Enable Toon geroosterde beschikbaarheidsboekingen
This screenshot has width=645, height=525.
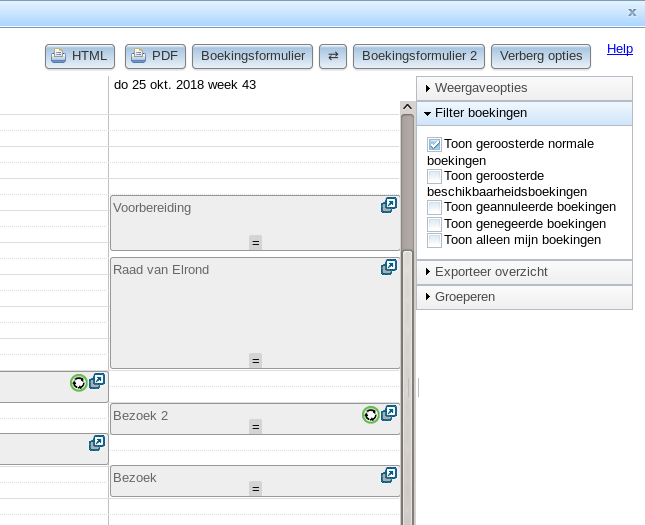tap(434, 177)
